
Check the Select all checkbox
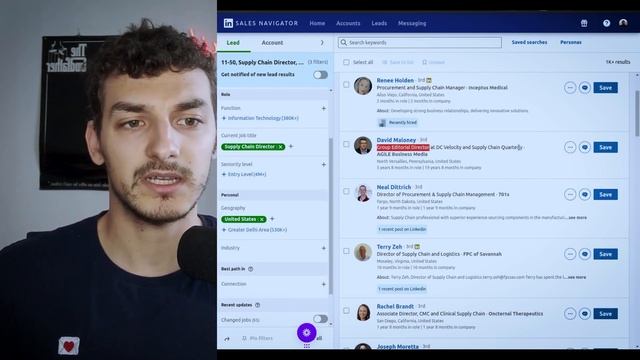(346, 62)
